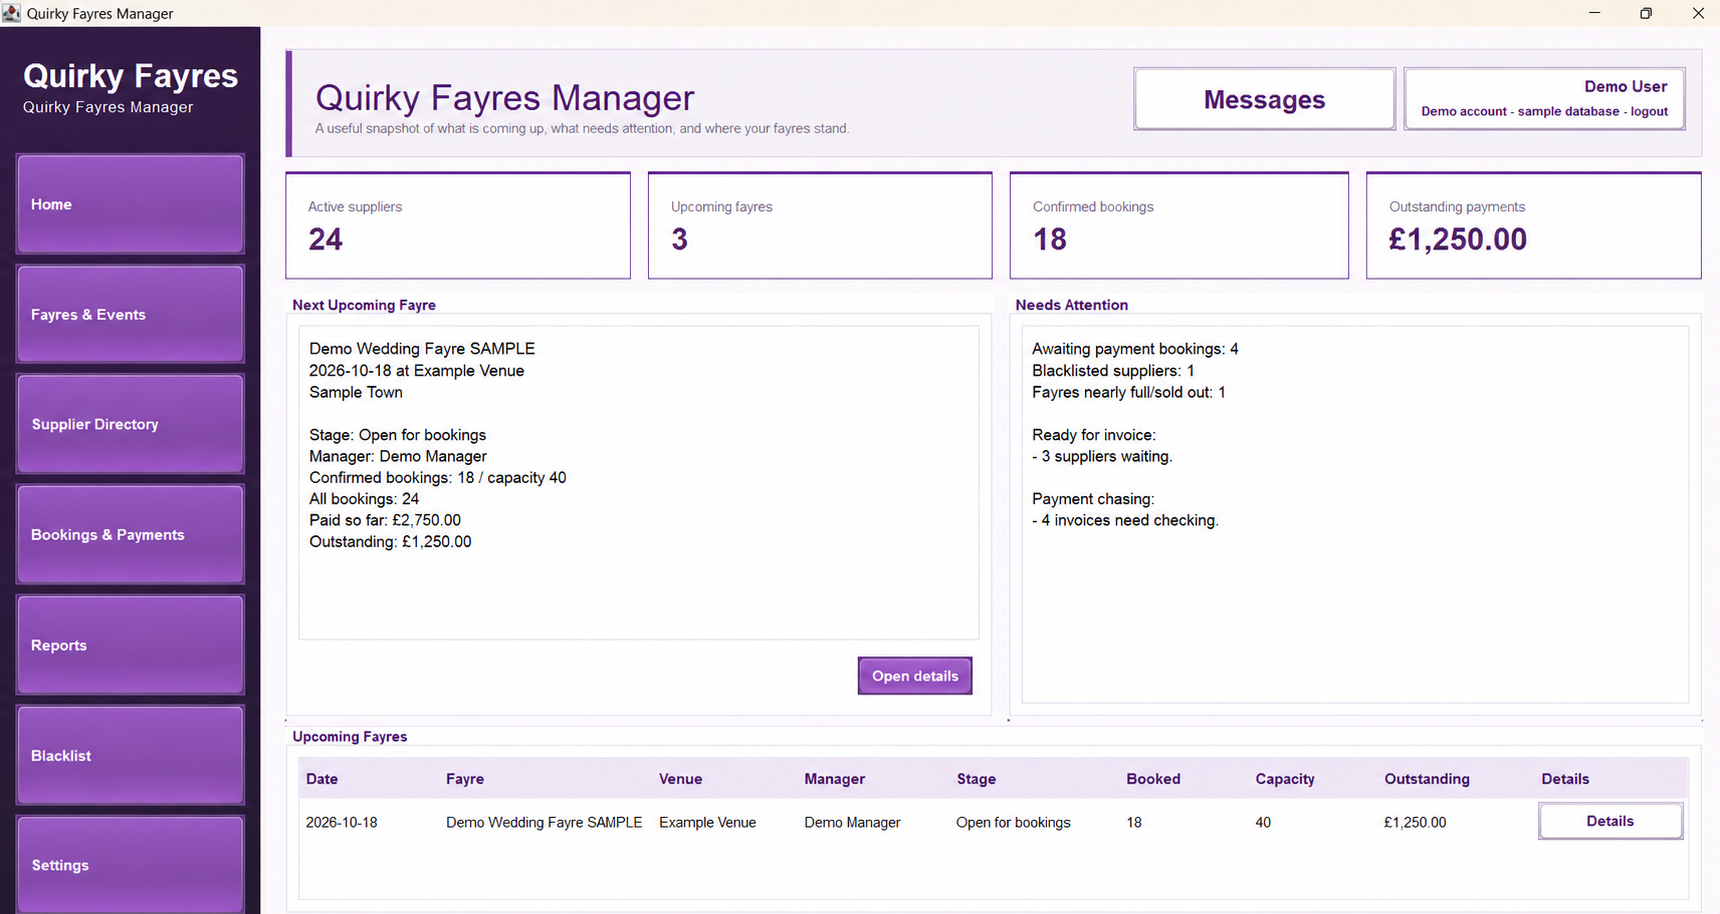Viewport: 1720px width, 914px height.
Task: Minimize the Quirky Fayres Manager window
Action: [1594, 13]
